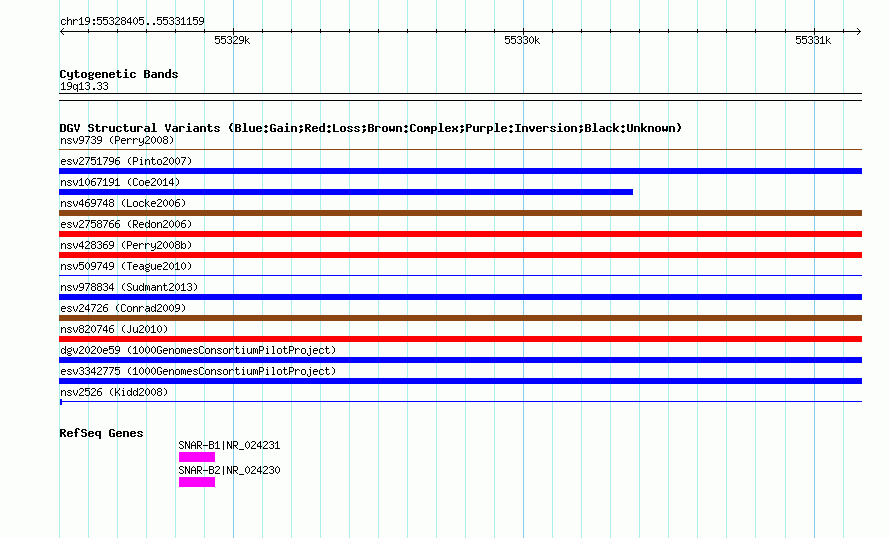The image size is (890, 538).
Task: Click the nsv509749 (Teague2010) label
Action: (126, 266)
